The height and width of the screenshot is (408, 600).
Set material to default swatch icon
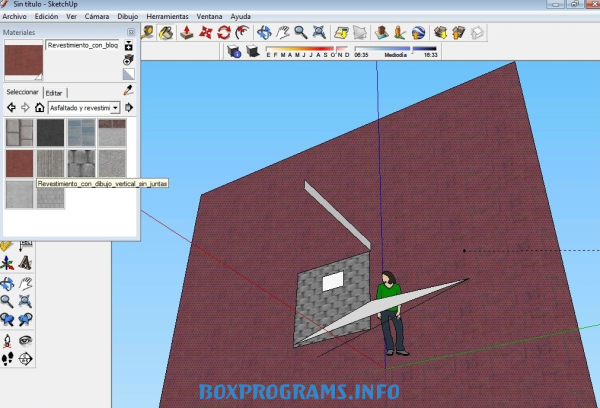[129, 74]
